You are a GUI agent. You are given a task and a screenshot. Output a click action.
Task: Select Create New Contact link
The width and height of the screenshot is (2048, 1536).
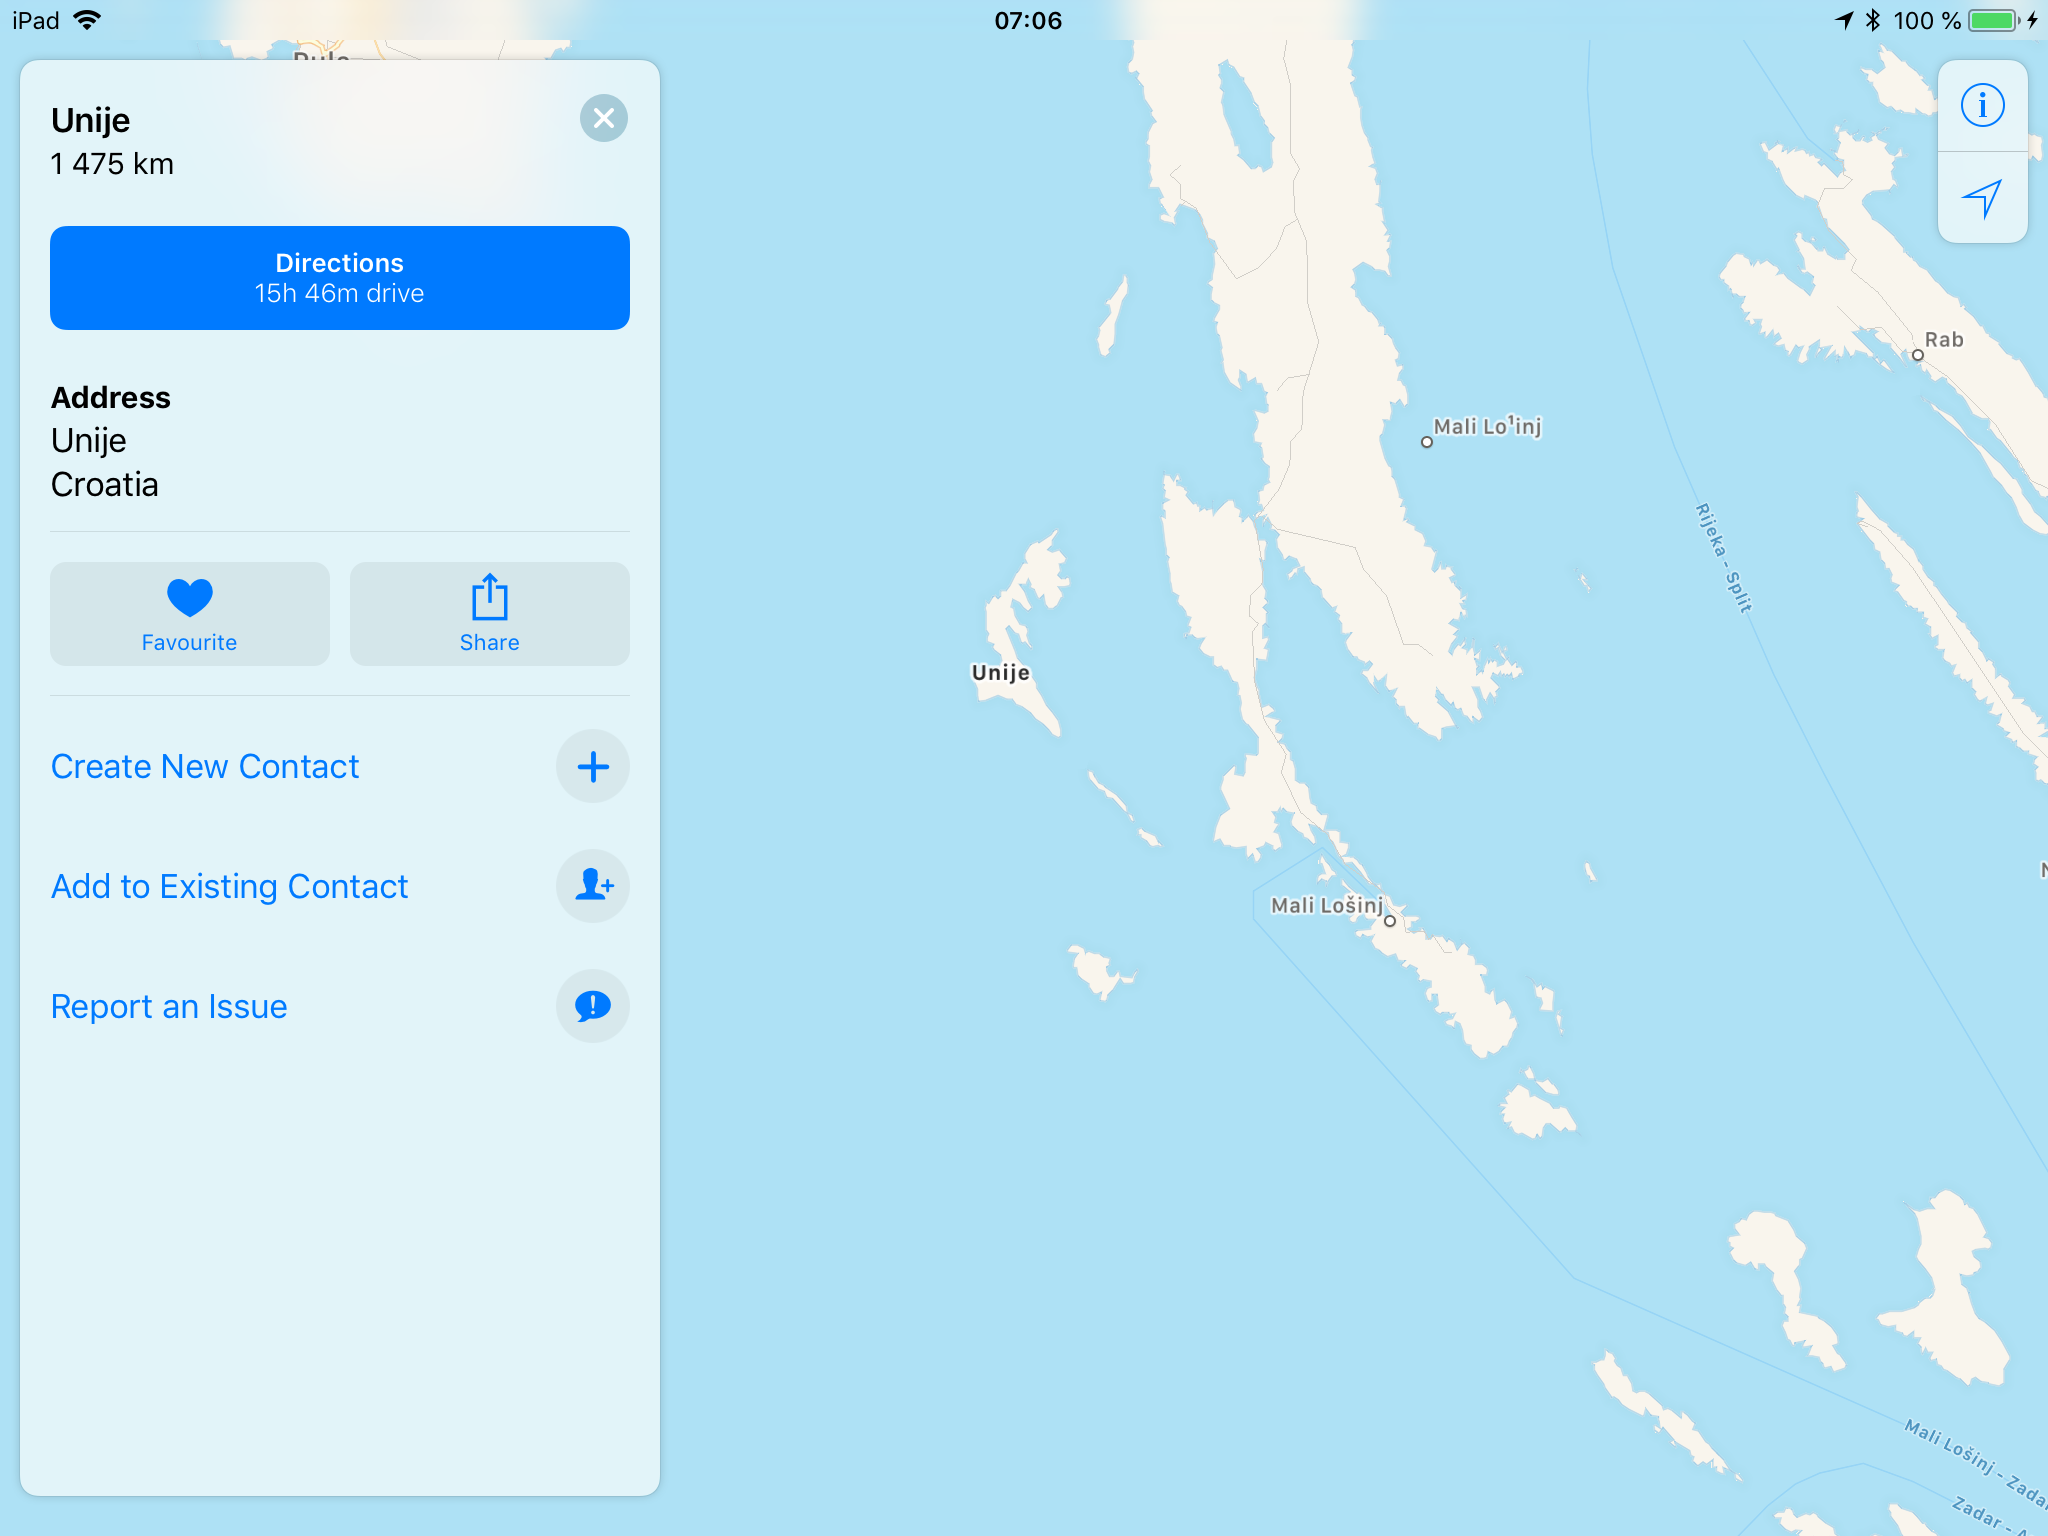205,767
